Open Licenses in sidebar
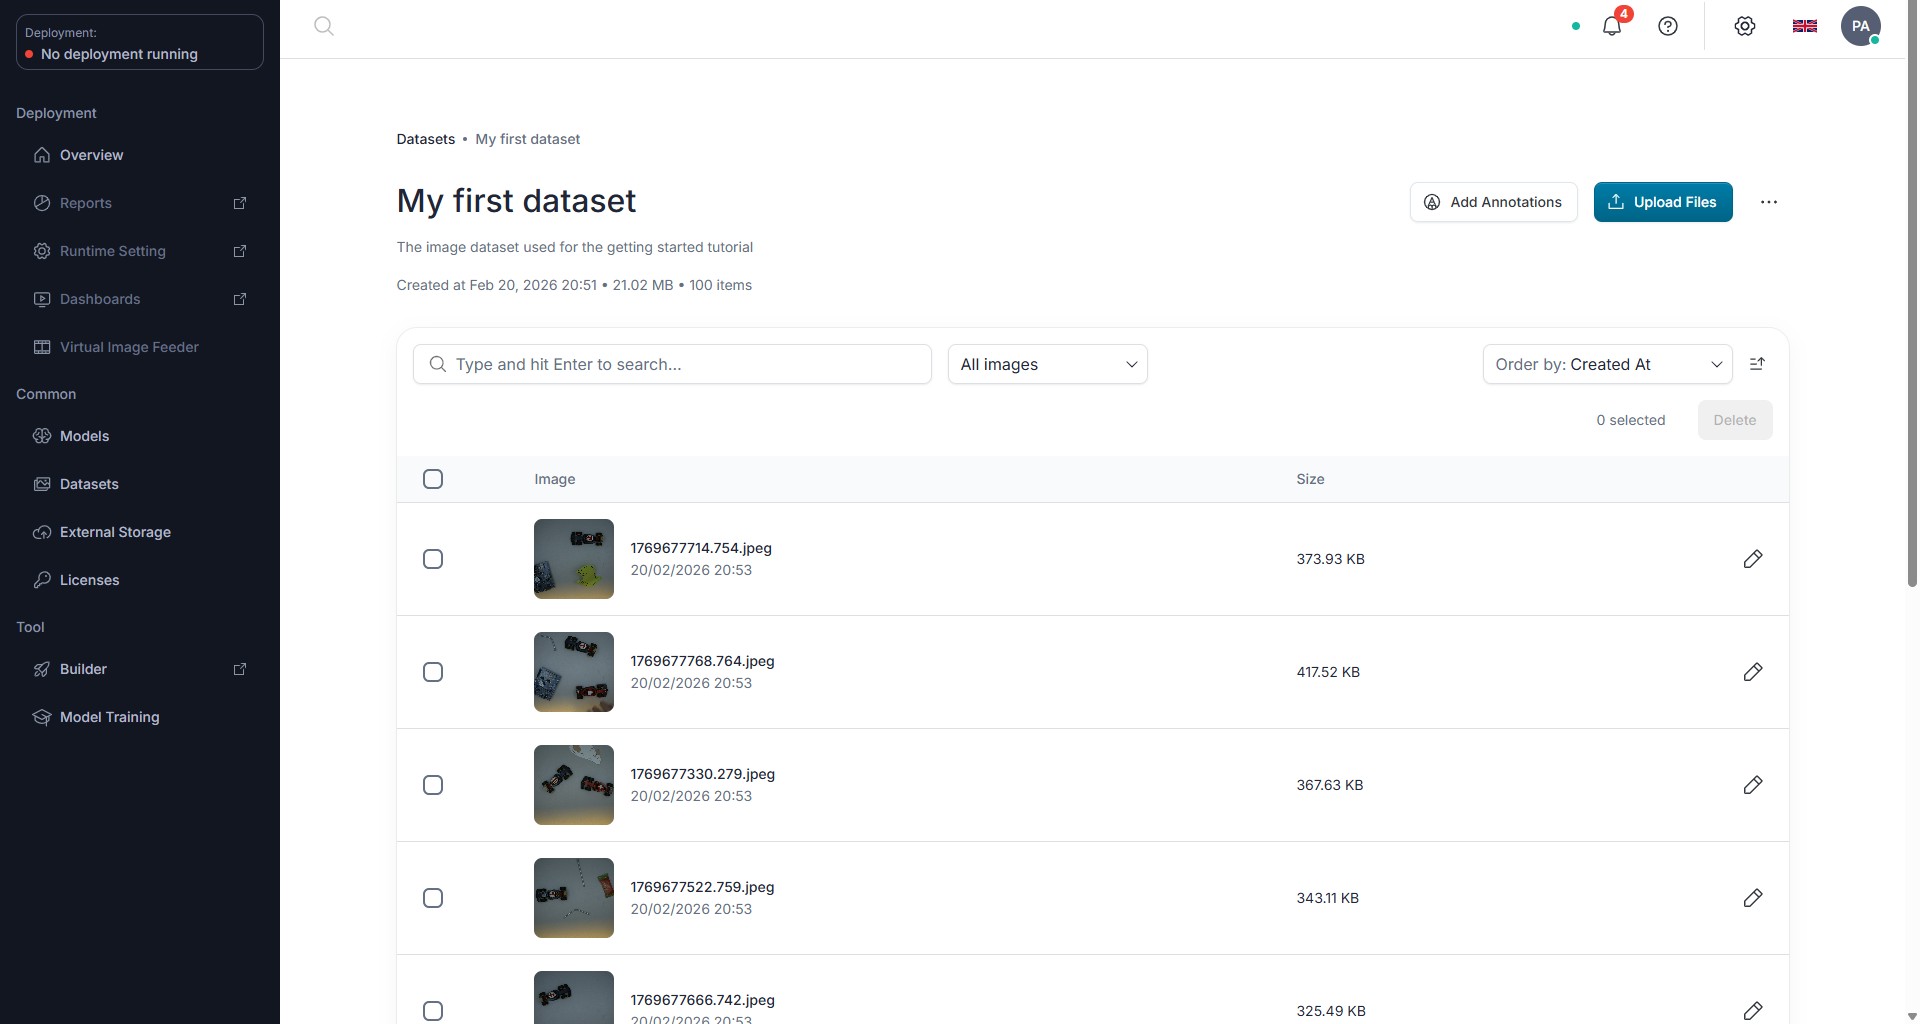This screenshot has height=1024, width=1920. click(140, 580)
